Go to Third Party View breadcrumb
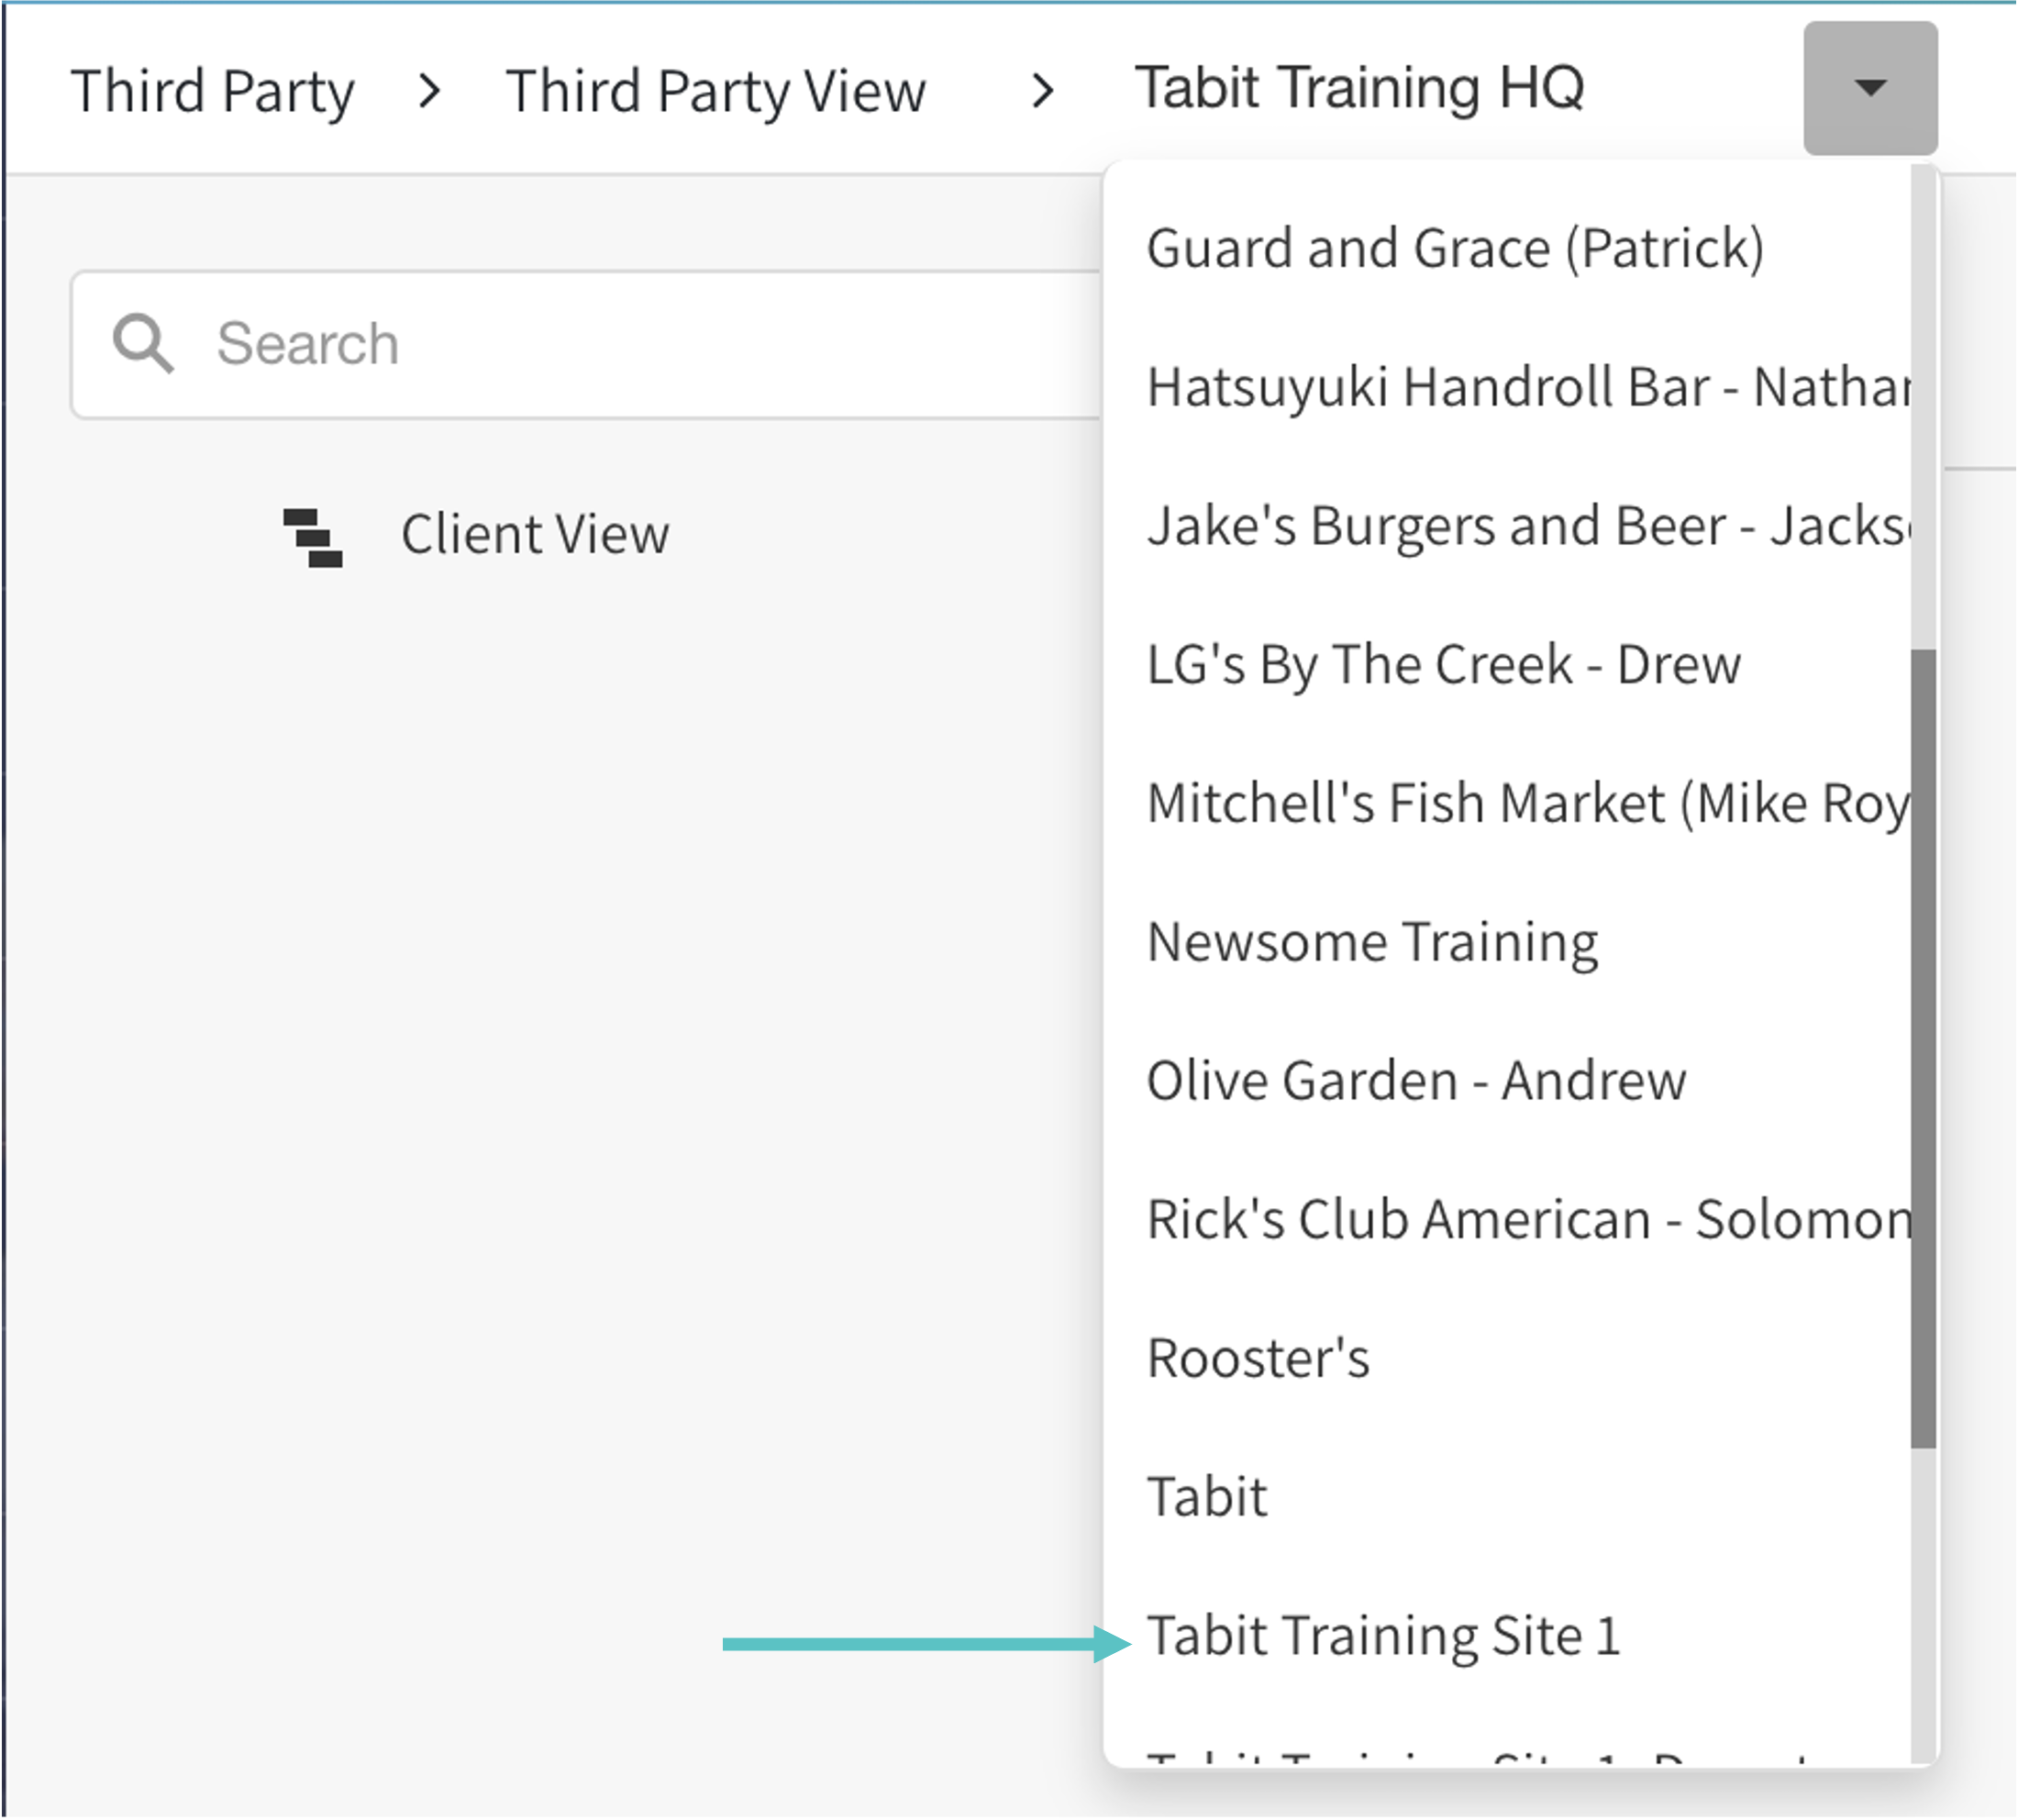 715,91
